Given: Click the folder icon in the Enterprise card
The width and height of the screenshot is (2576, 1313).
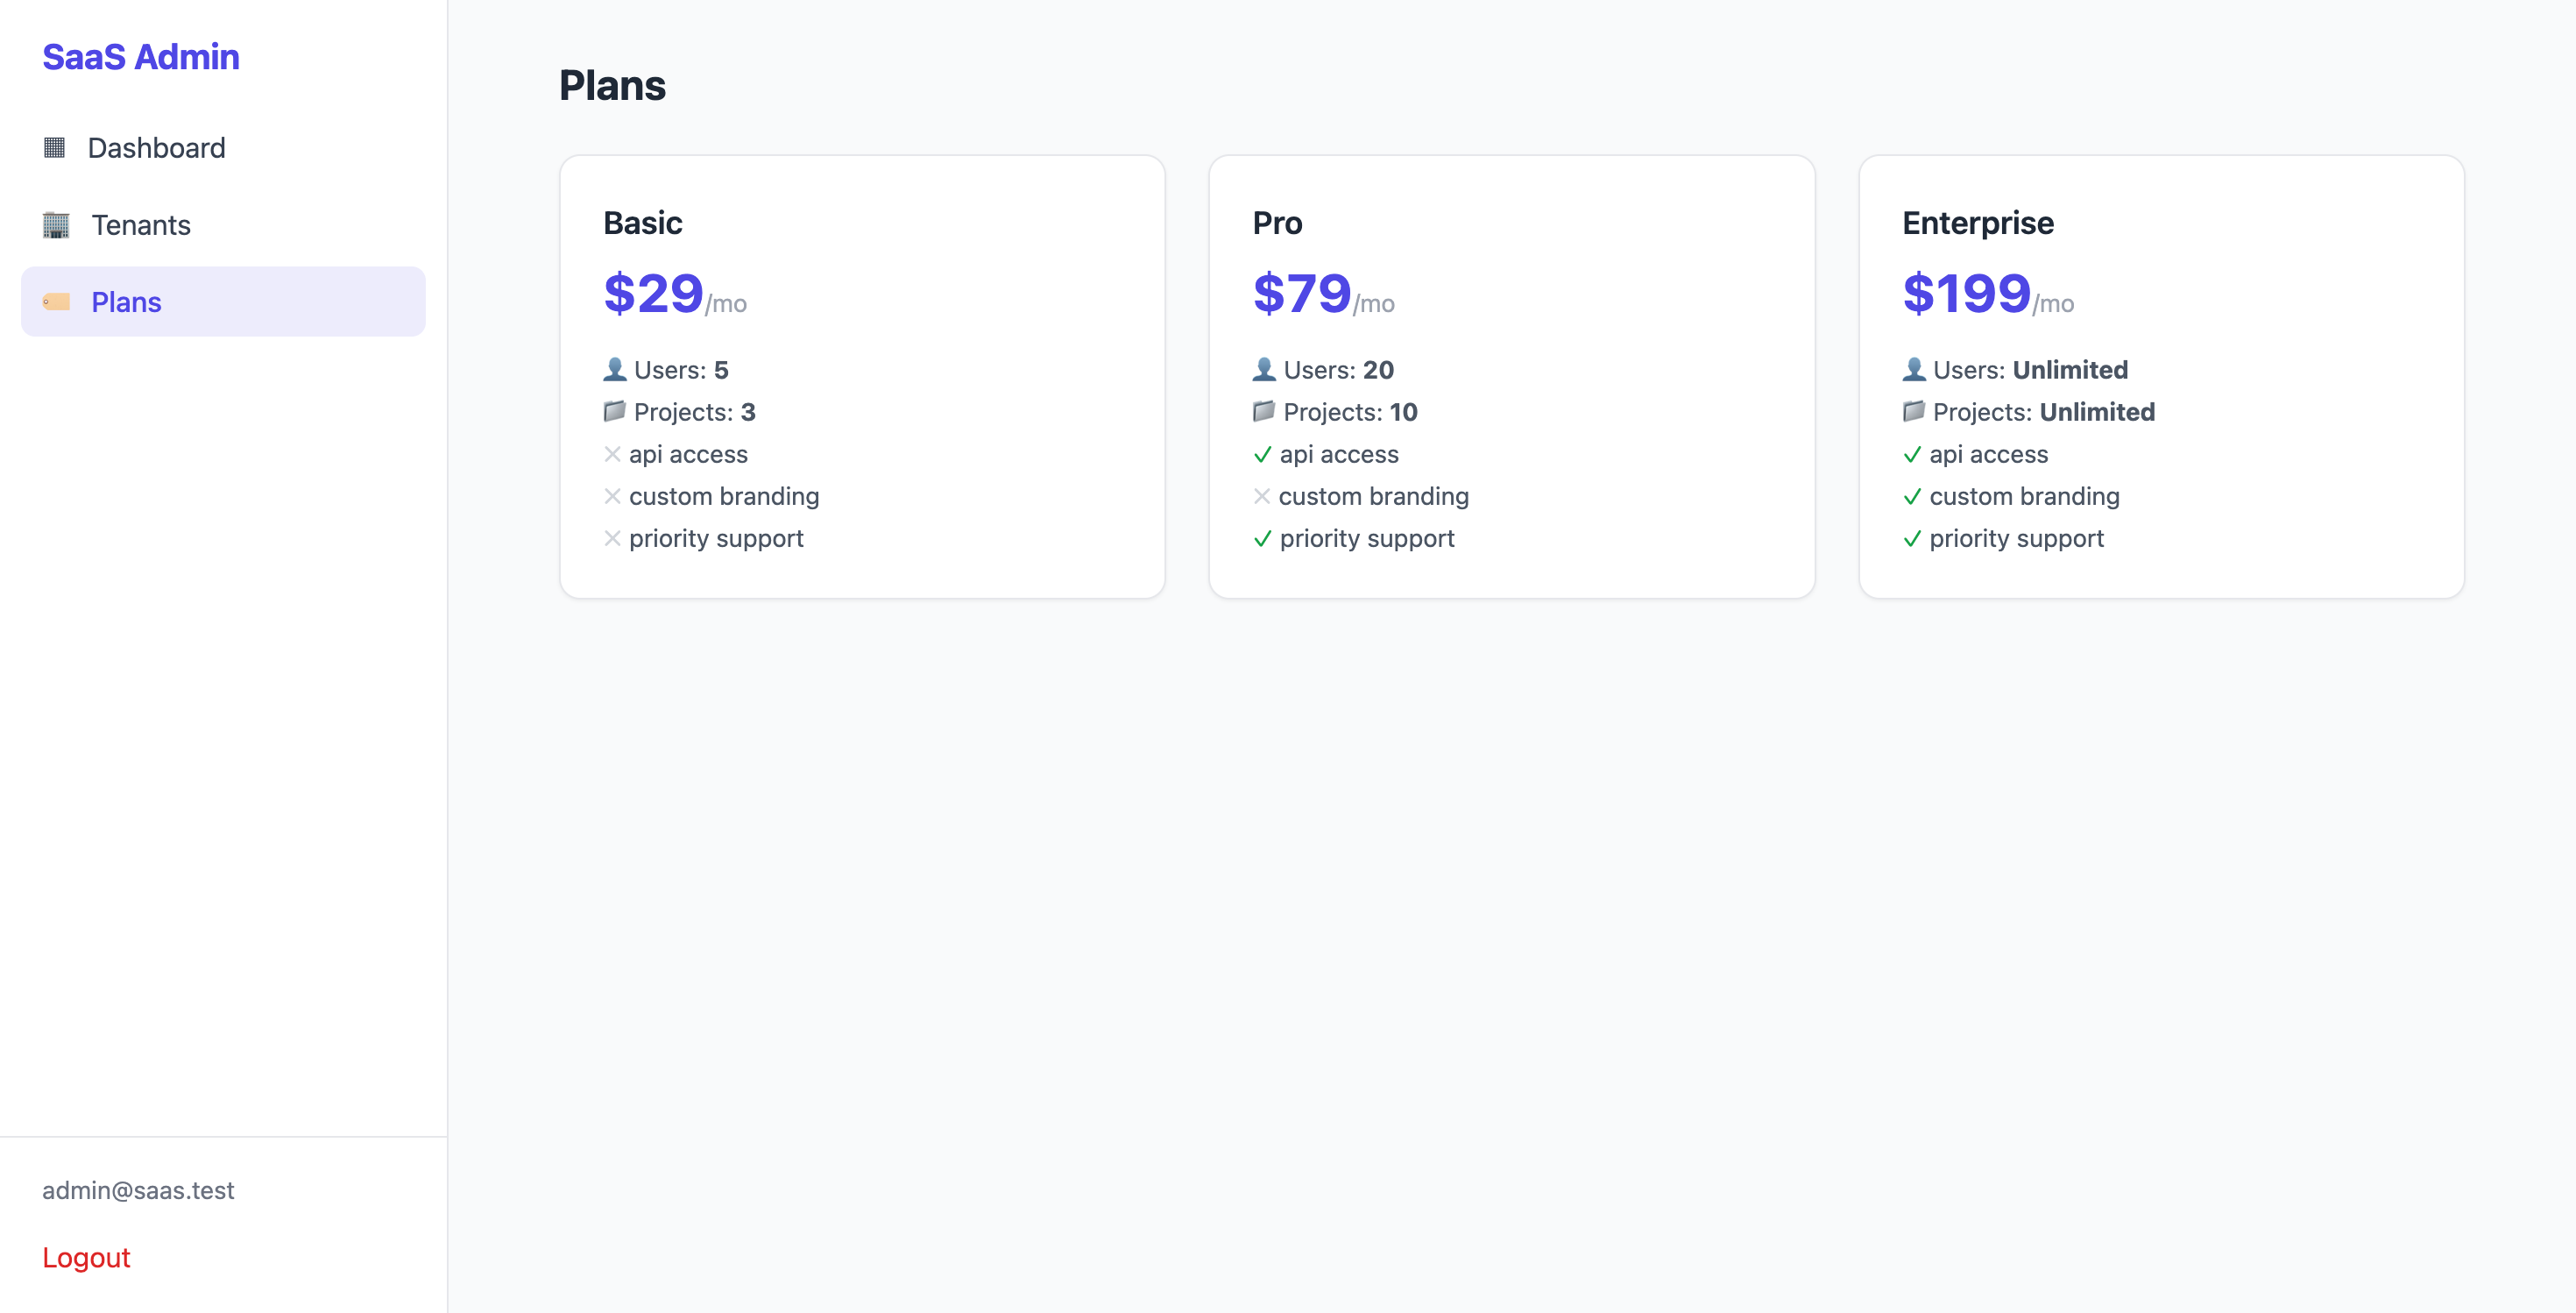Looking at the screenshot, I should coord(1914,411).
